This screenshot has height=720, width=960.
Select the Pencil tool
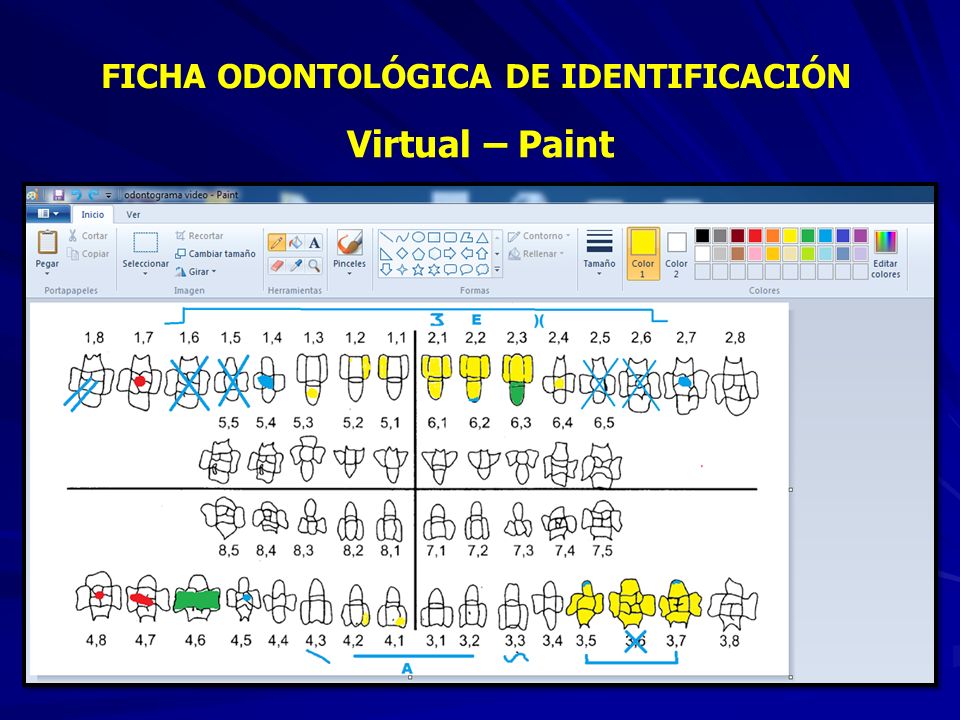(277, 242)
